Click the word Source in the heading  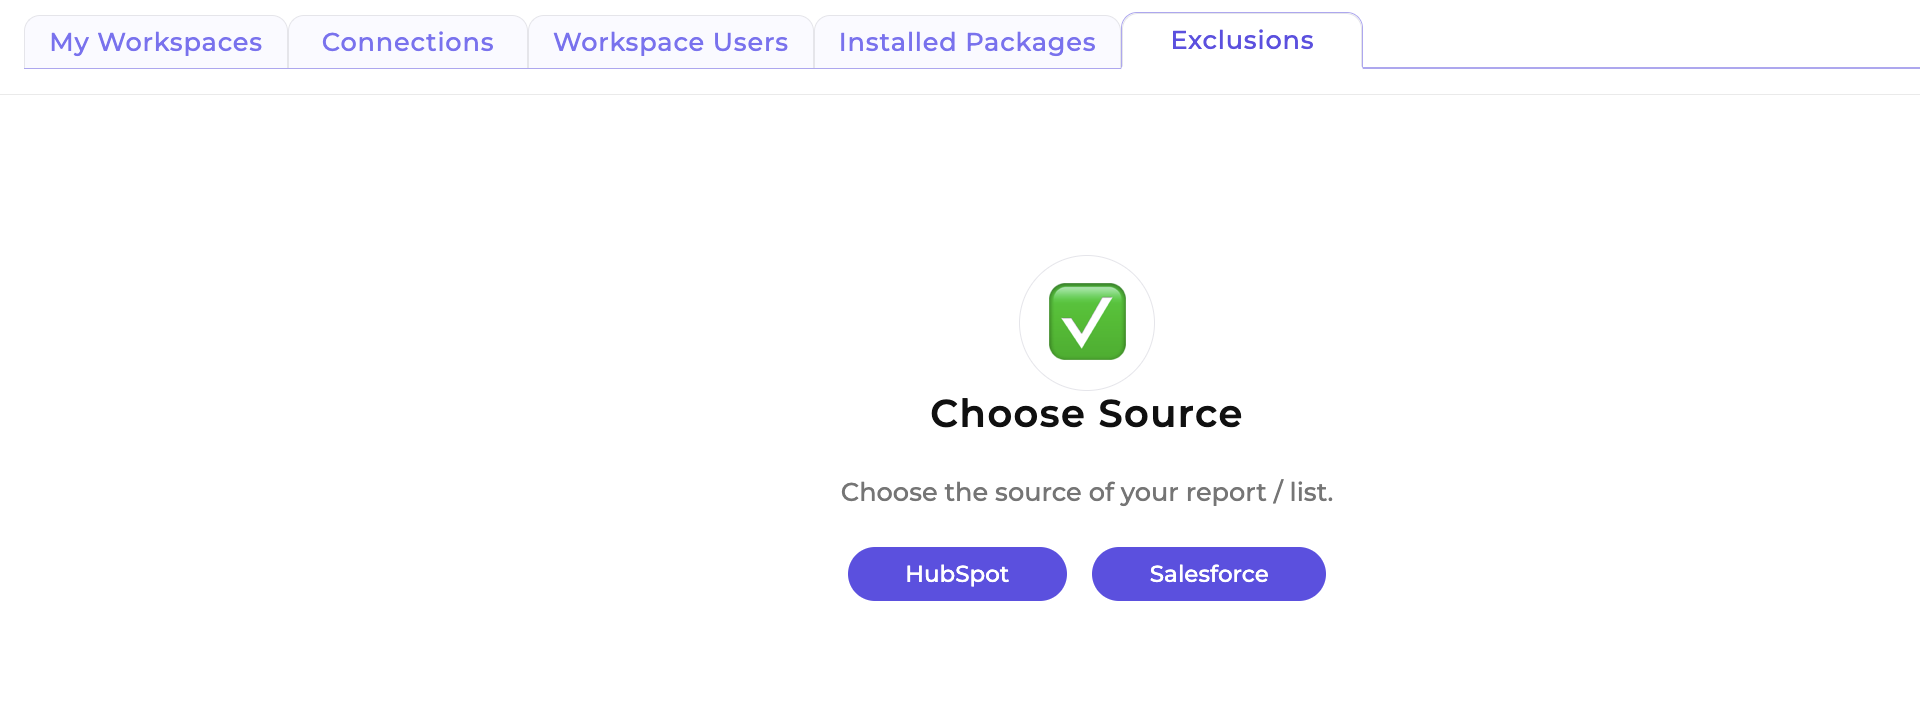coord(1170,414)
